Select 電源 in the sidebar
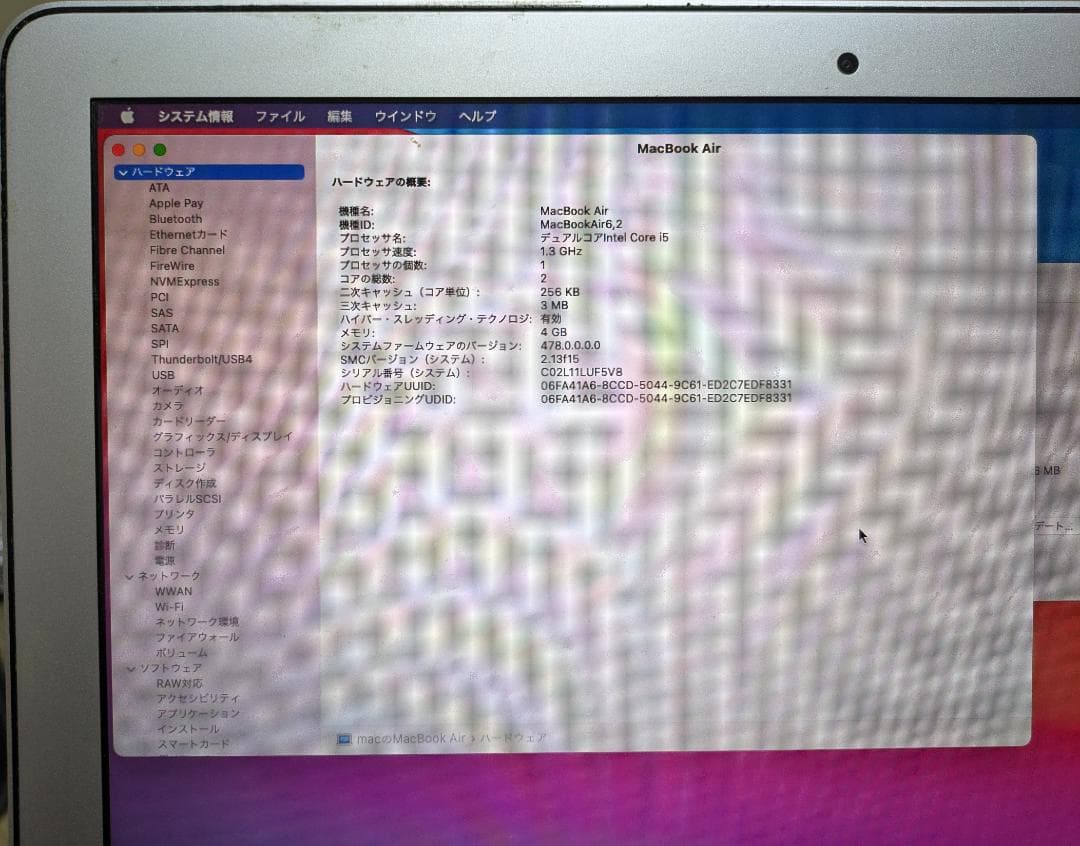 tap(165, 561)
